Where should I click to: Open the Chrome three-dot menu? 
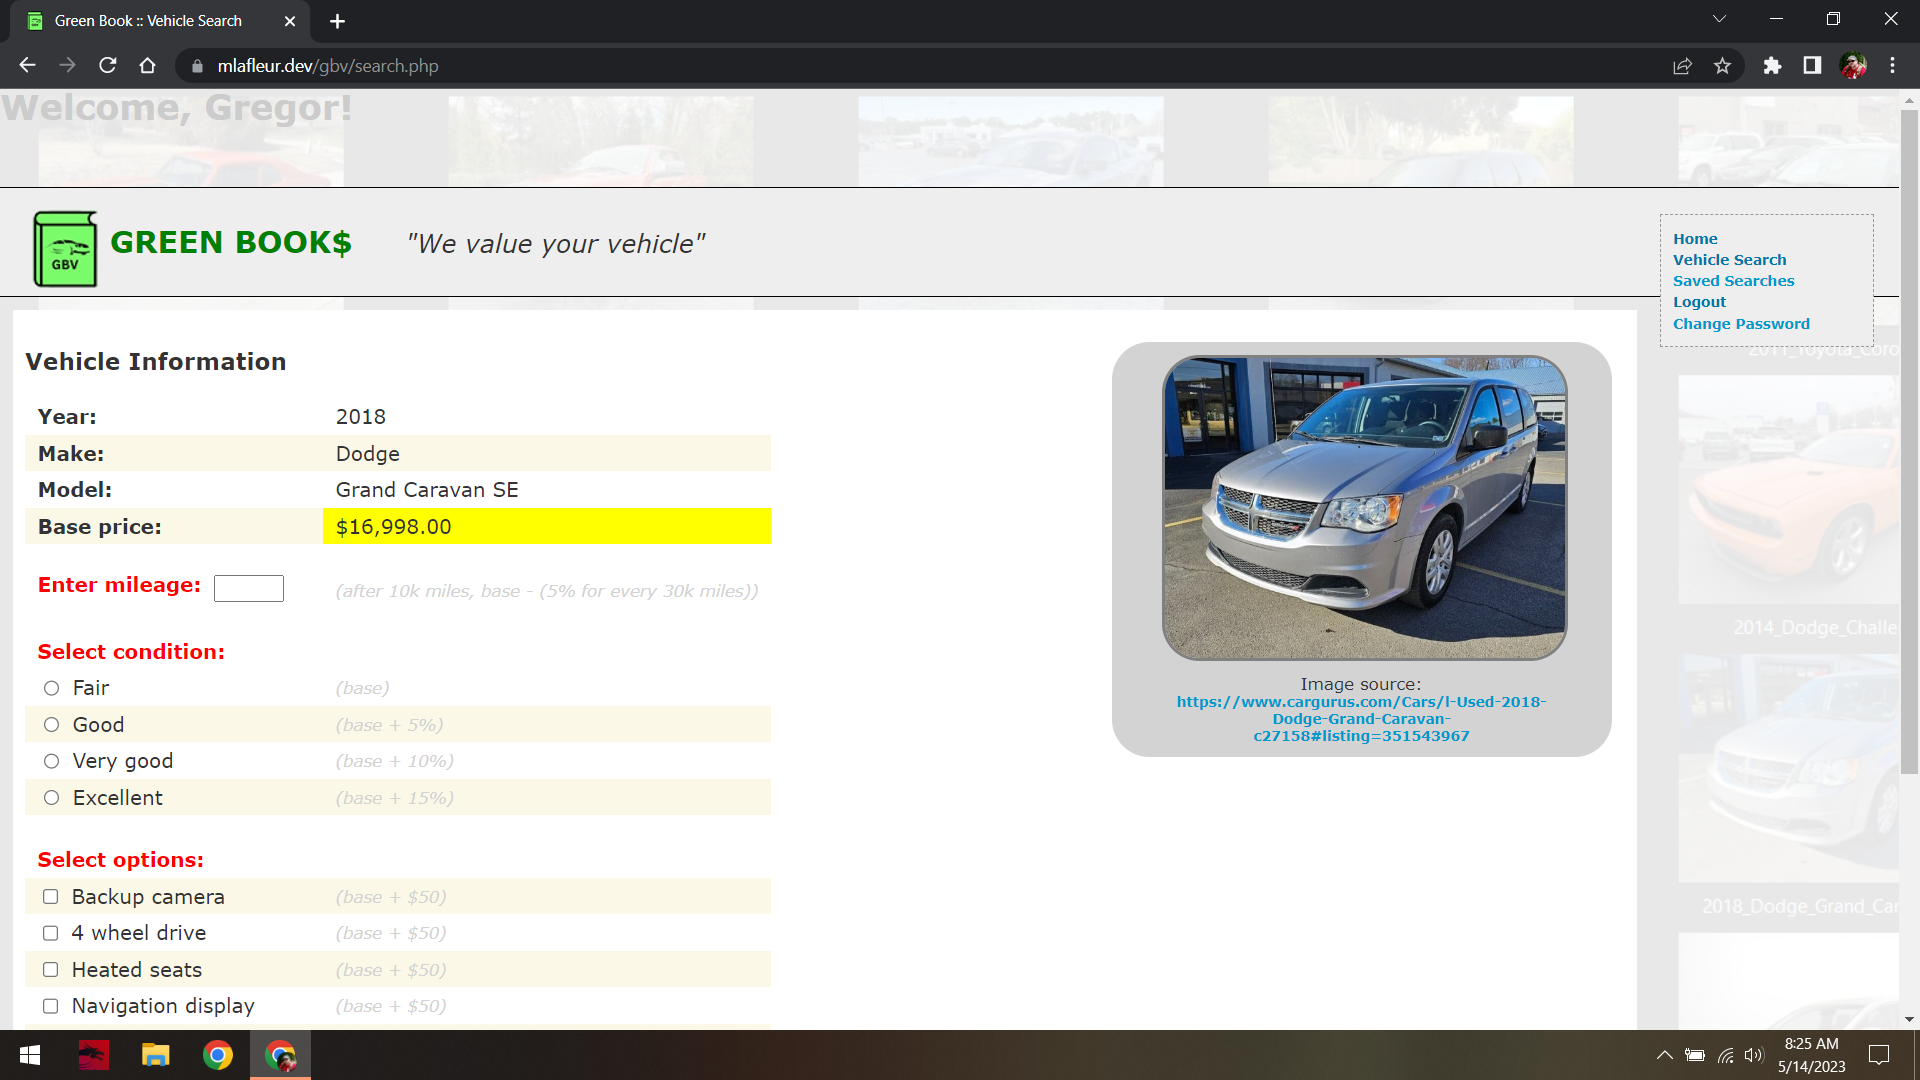tap(1892, 66)
